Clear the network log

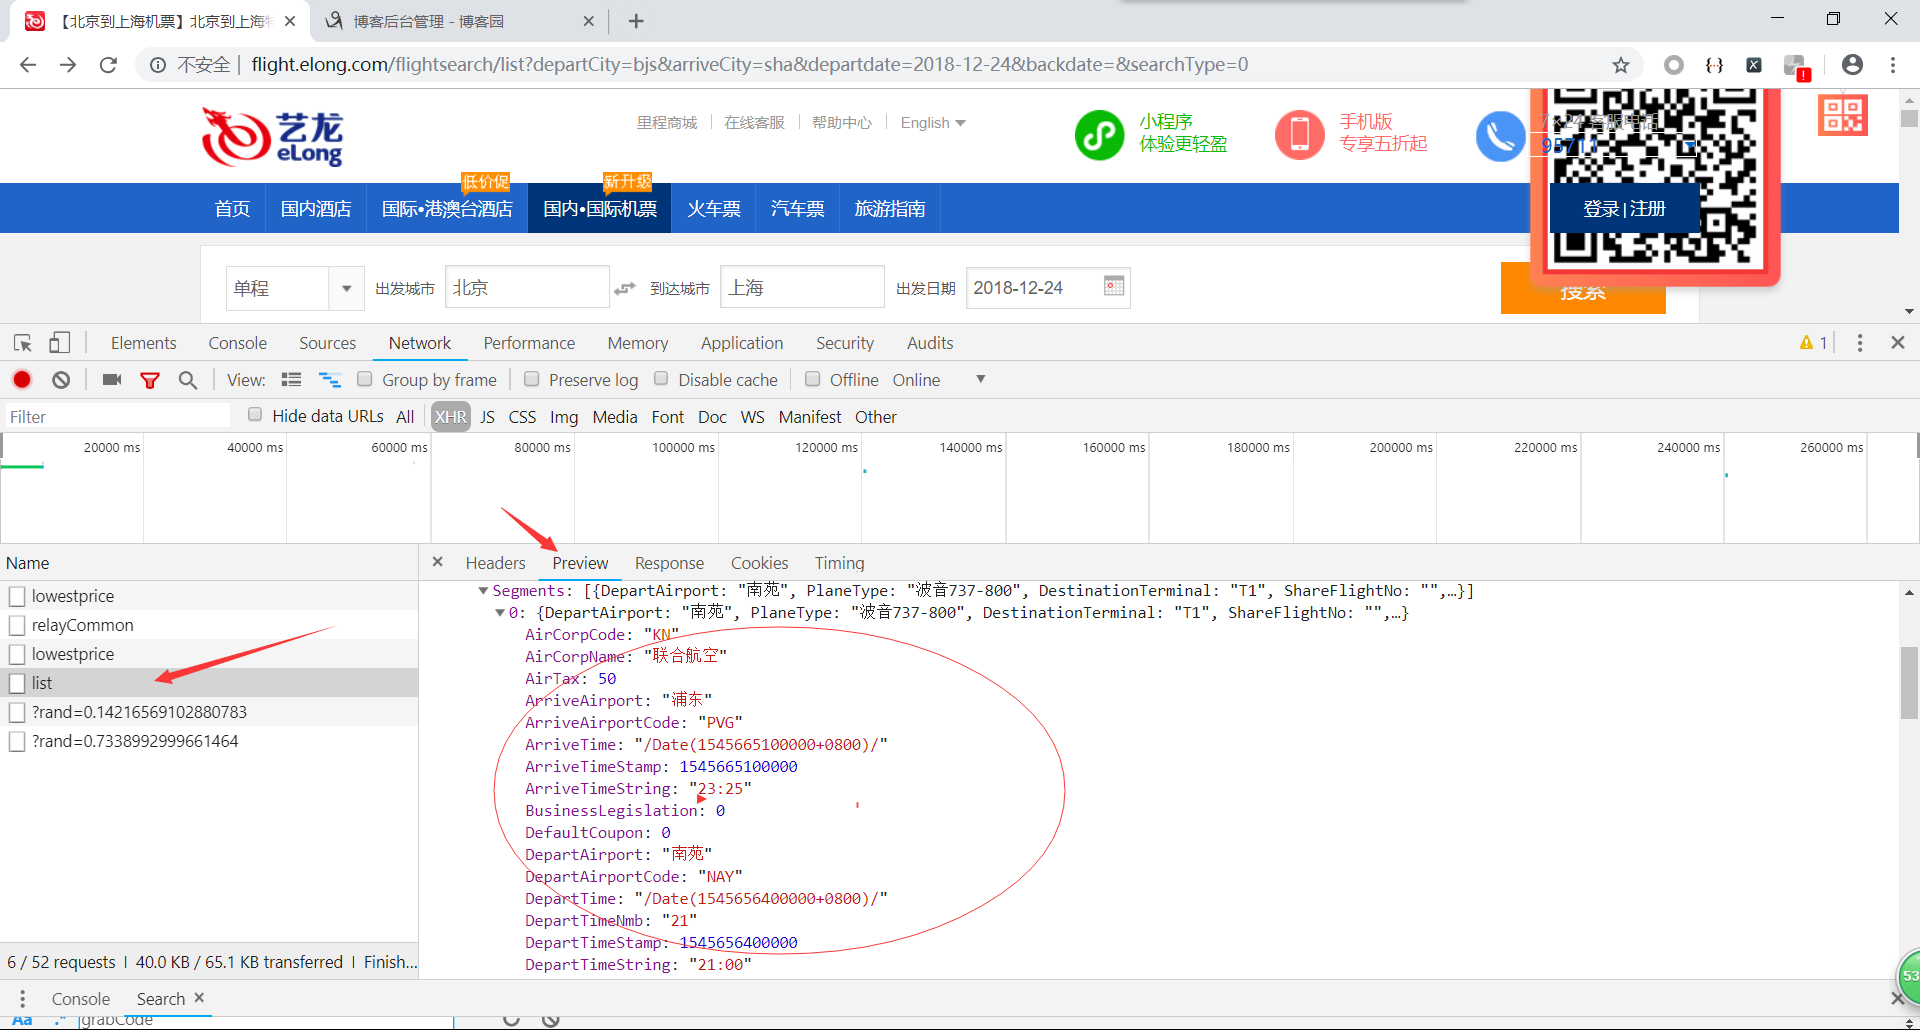click(61, 380)
